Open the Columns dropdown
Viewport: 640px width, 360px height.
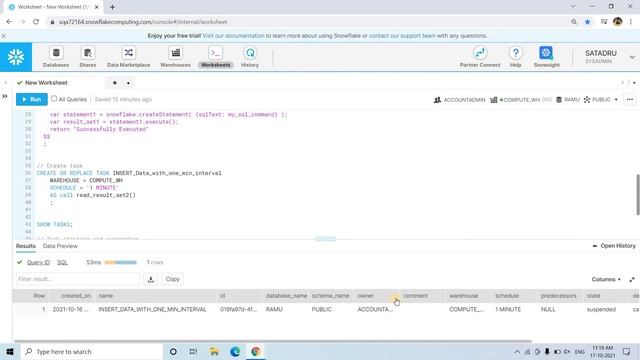coord(606,280)
